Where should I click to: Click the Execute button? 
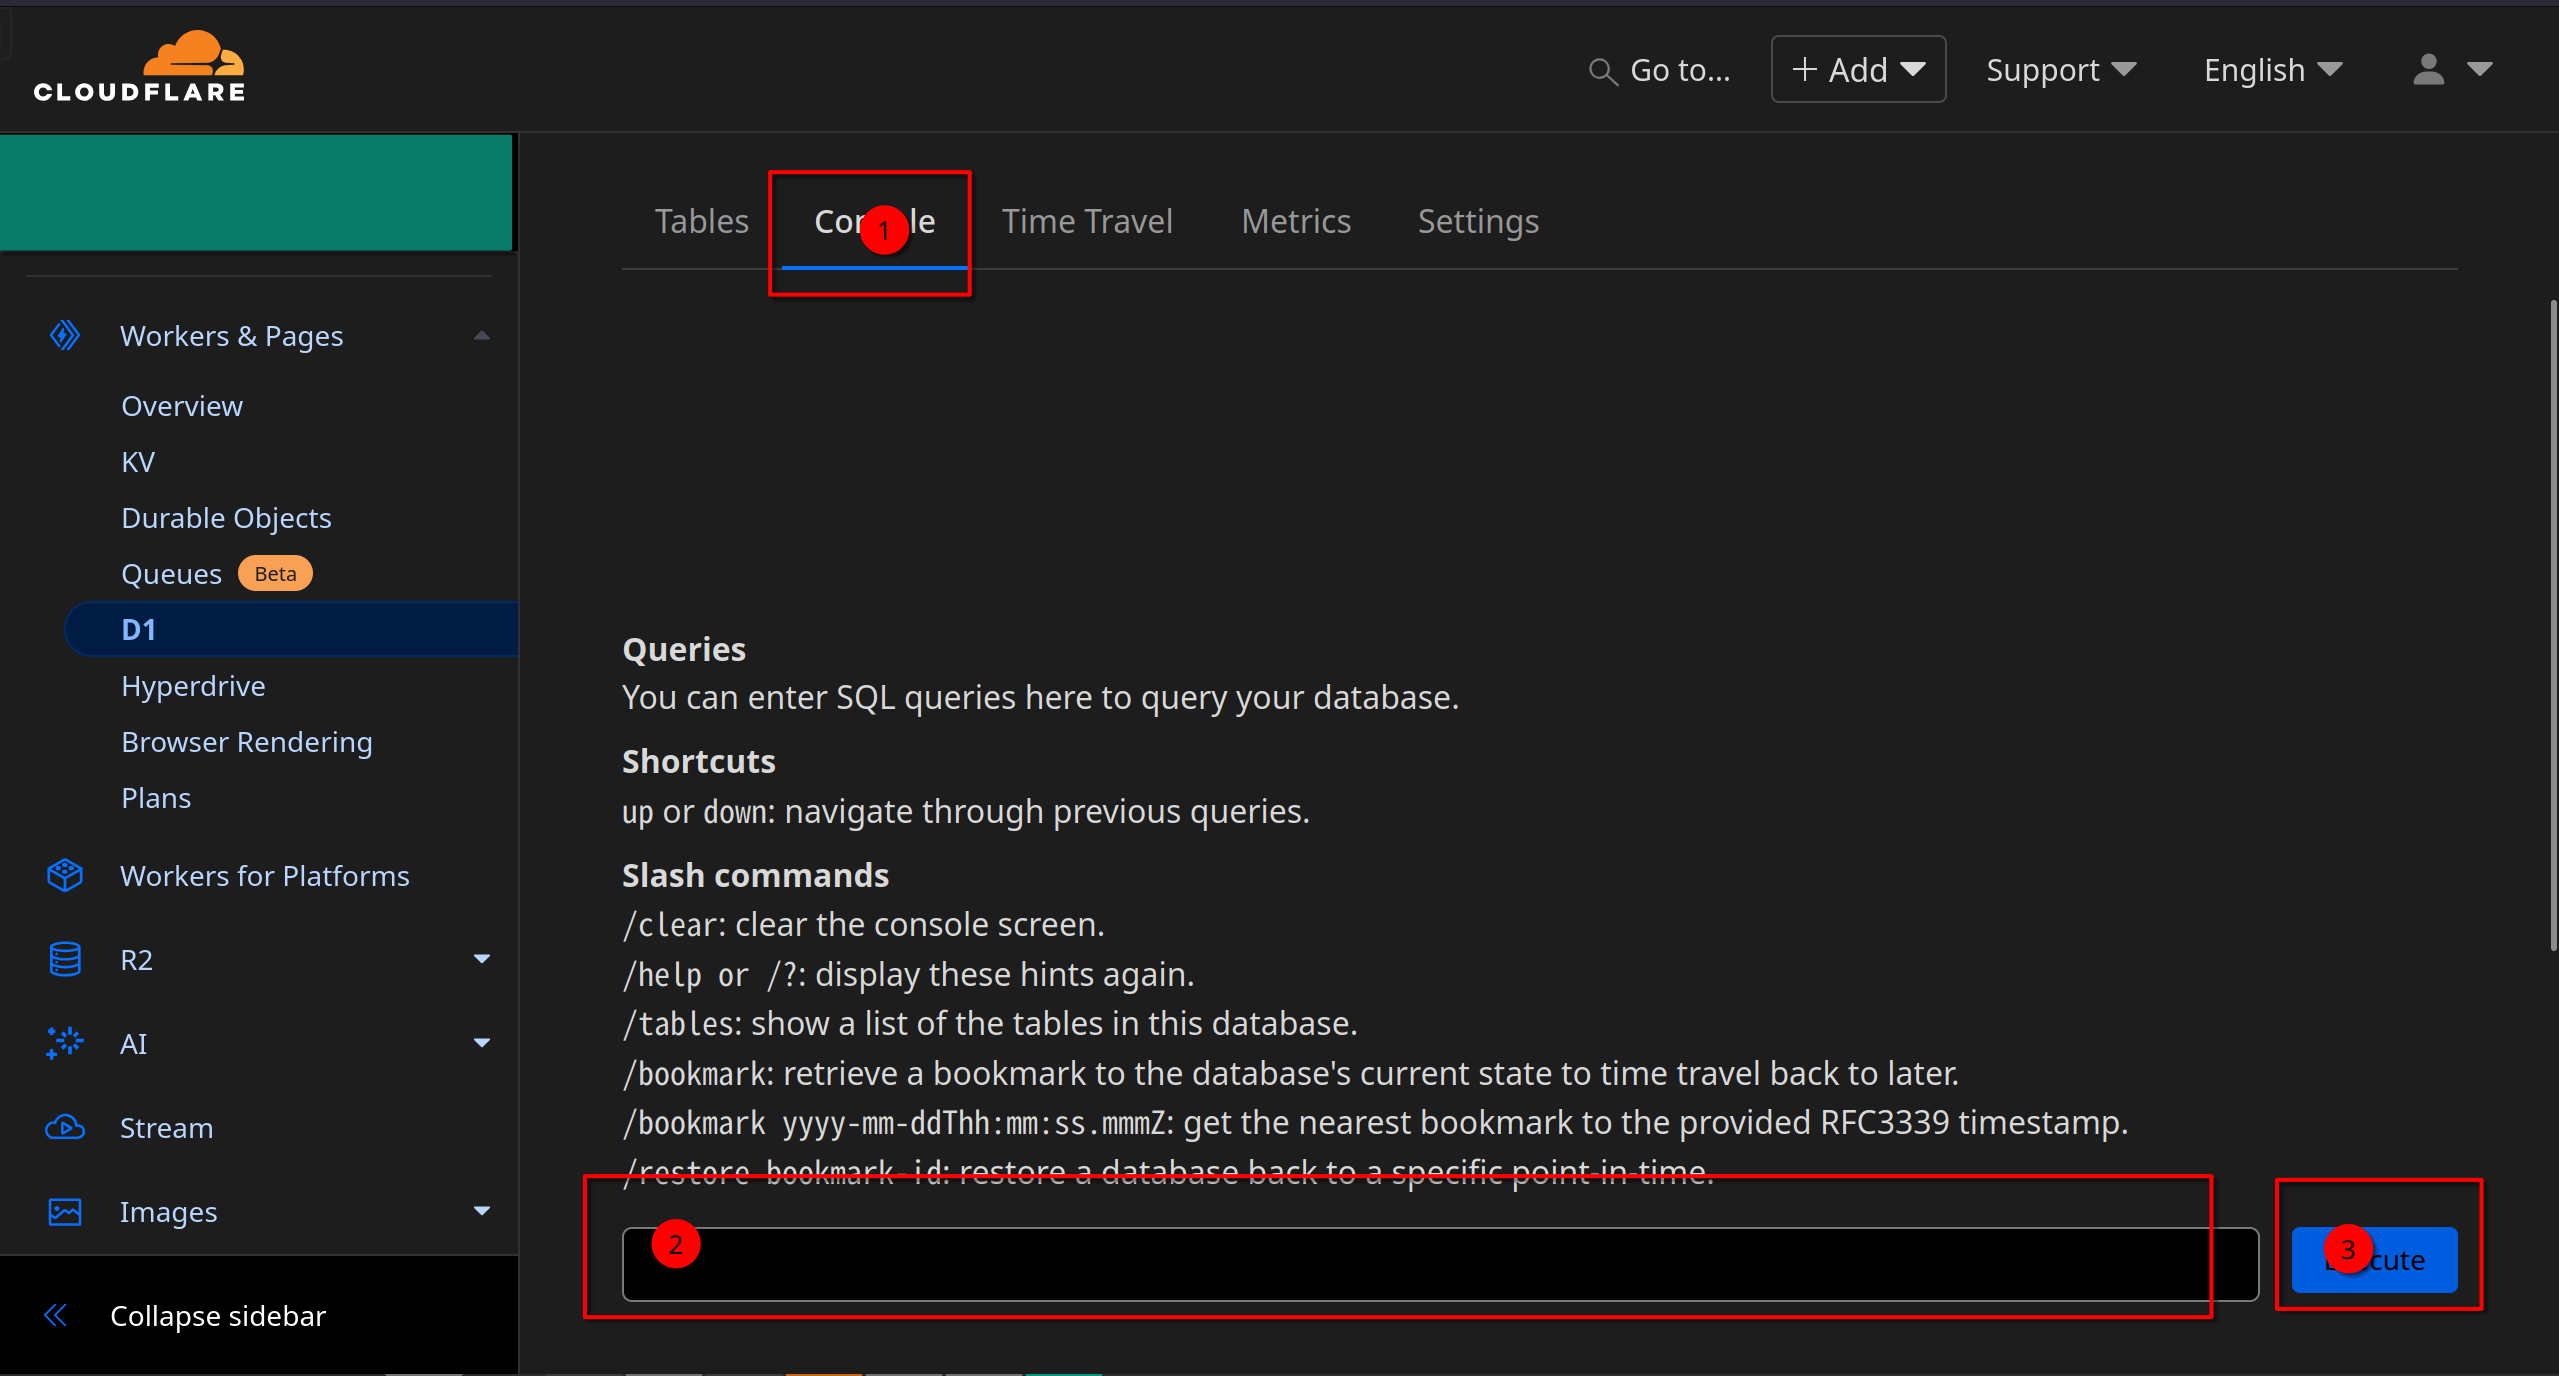[2374, 1260]
